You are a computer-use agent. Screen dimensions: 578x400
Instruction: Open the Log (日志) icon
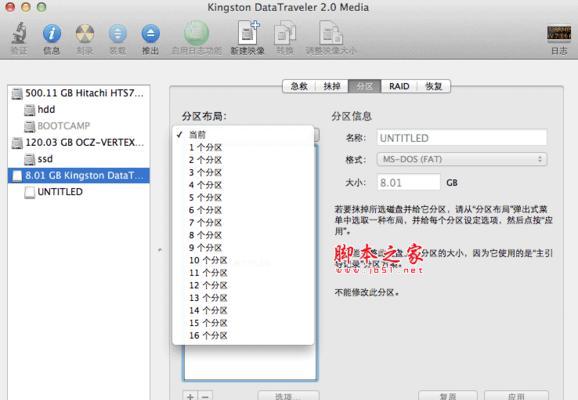point(559,34)
